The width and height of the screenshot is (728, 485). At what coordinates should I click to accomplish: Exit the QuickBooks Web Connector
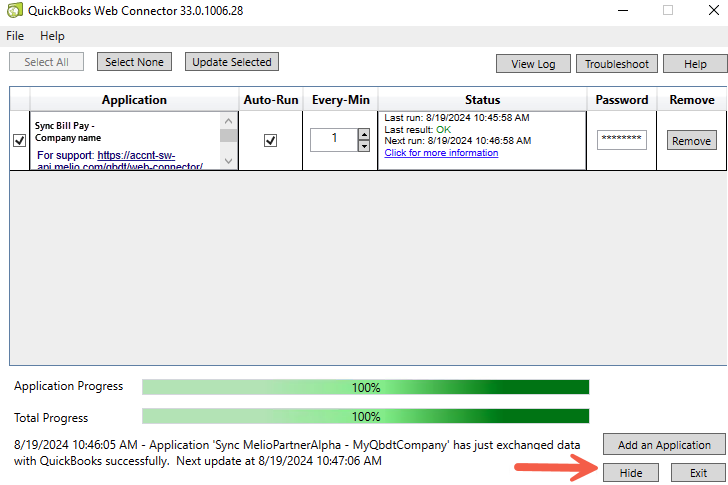pos(697,473)
